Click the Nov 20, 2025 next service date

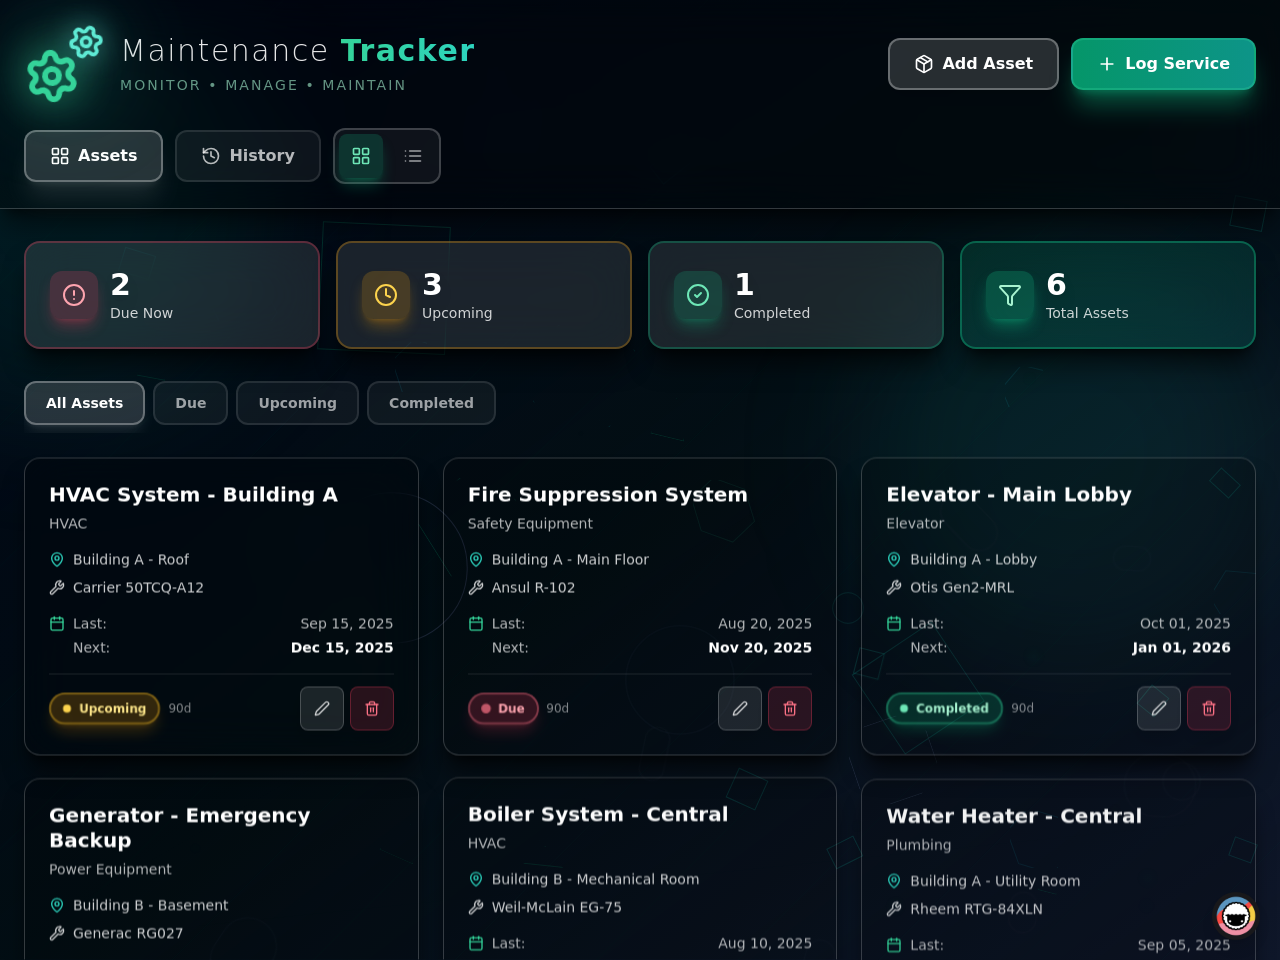click(x=760, y=648)
